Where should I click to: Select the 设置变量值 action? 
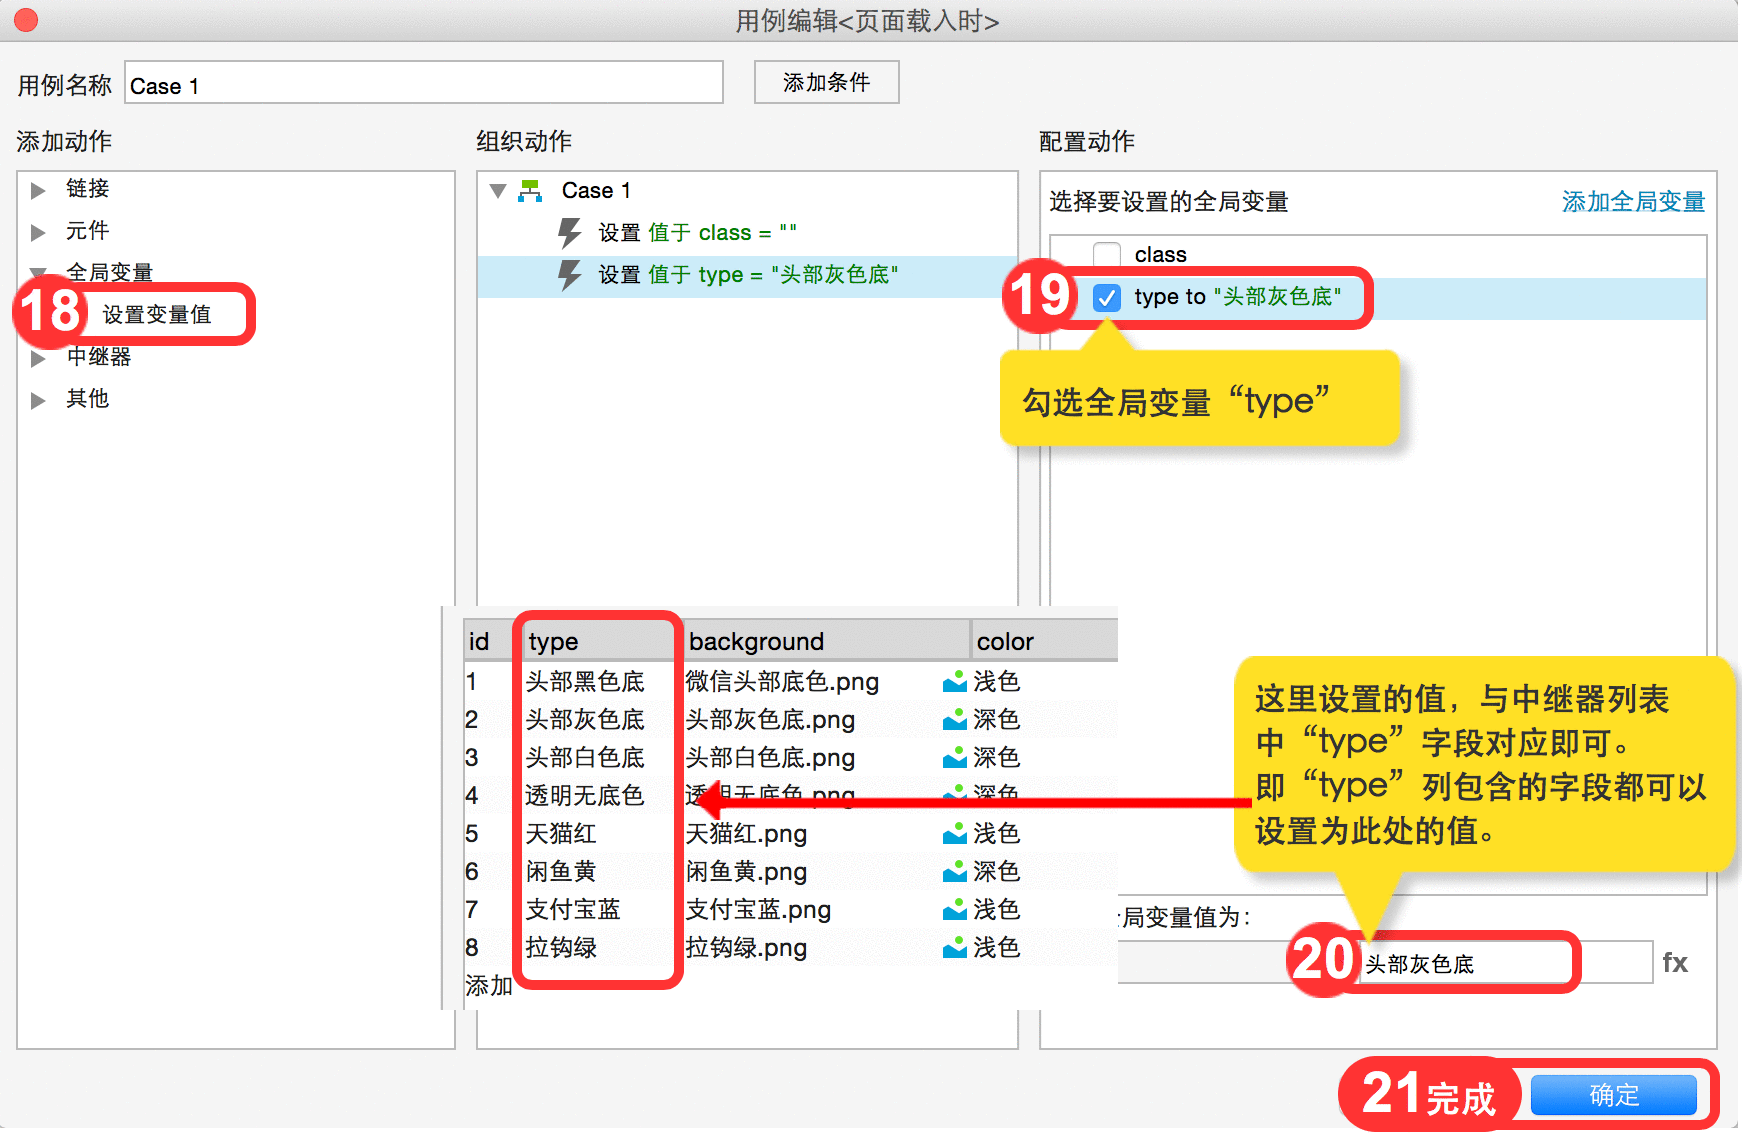click(x=157, y=314)
